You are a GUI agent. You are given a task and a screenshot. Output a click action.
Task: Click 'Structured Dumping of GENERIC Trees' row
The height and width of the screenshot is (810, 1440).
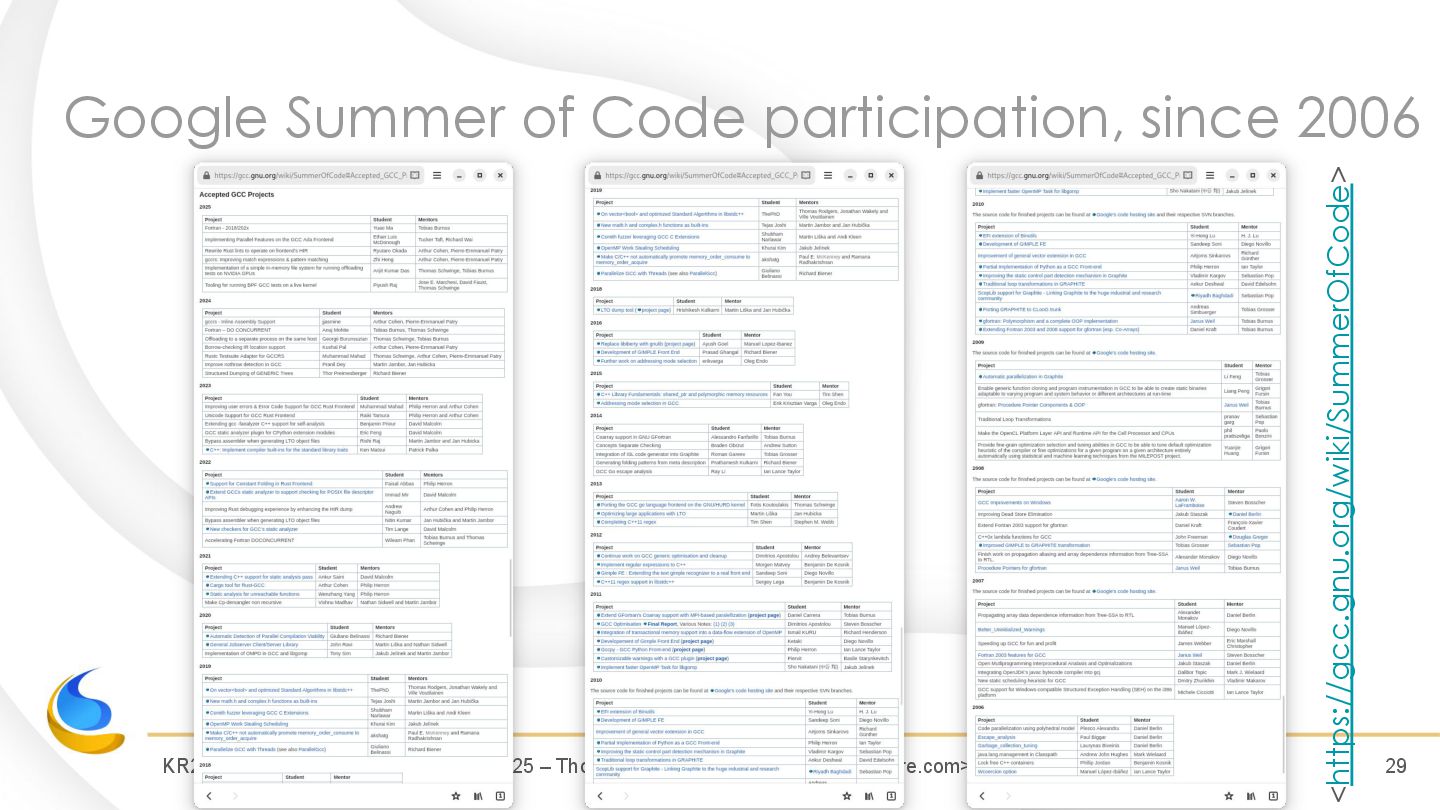[x=353, y=373]
